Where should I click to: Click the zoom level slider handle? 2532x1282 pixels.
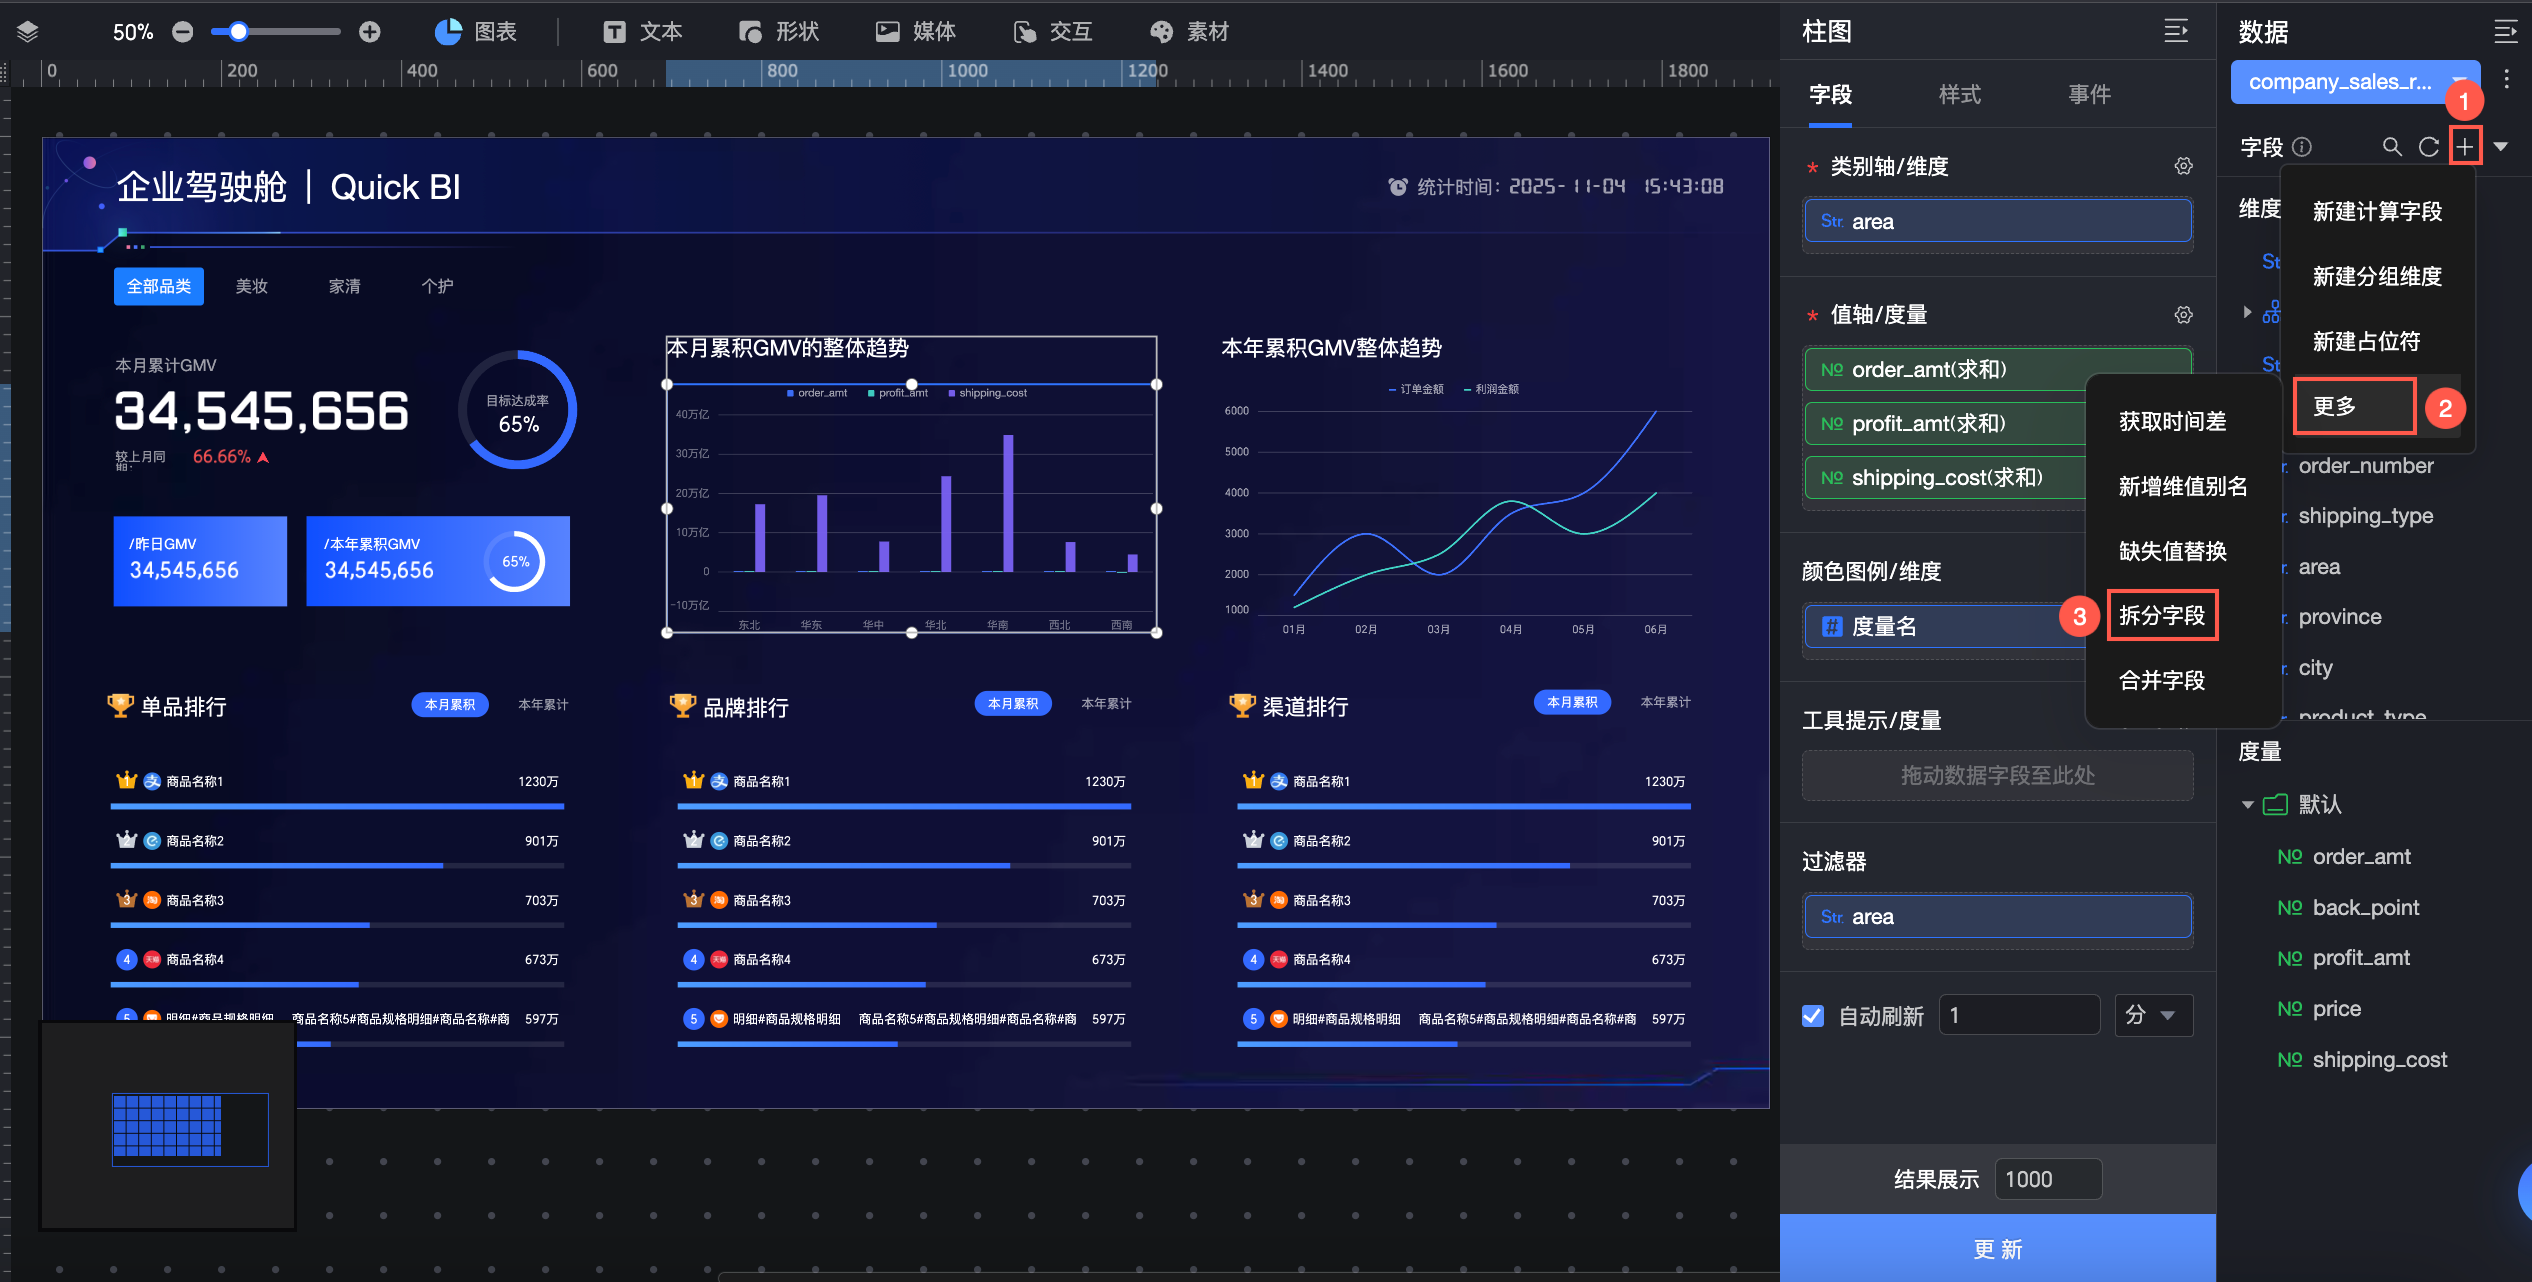tap(238, 32)
